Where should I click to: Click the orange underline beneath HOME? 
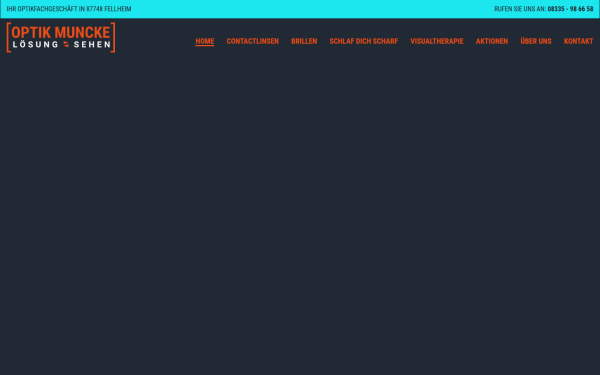pos(205,46)
